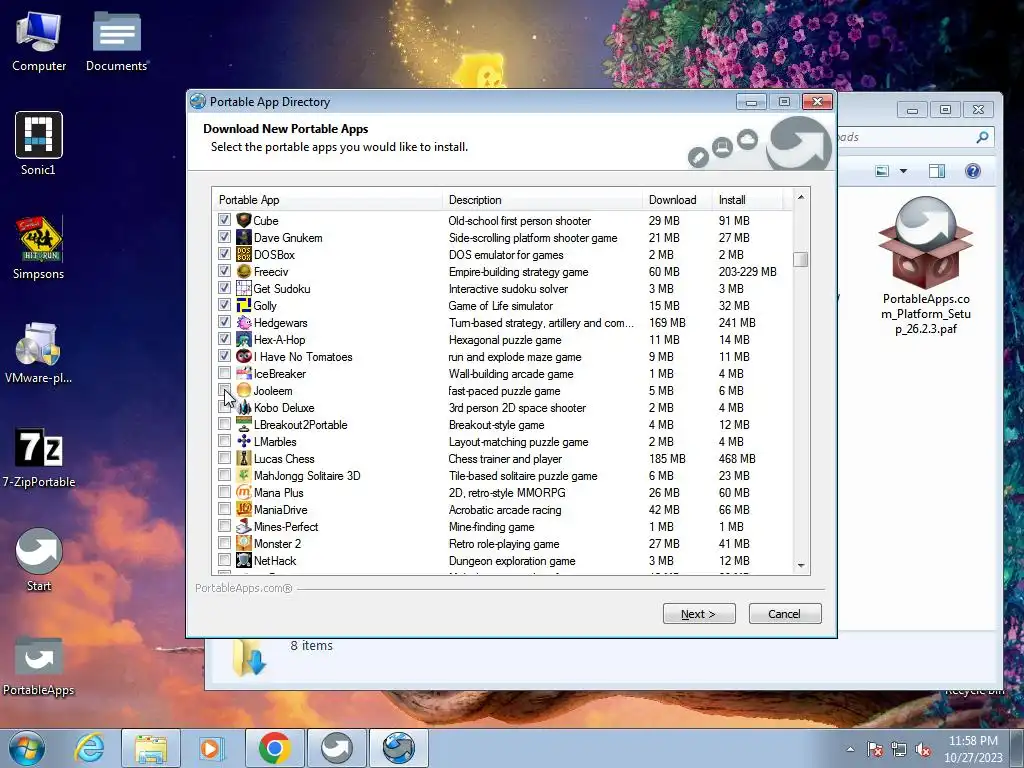This screenshot has width=1024, height=768.
Task: Click the Cube app icon in list
Action: 244,221
